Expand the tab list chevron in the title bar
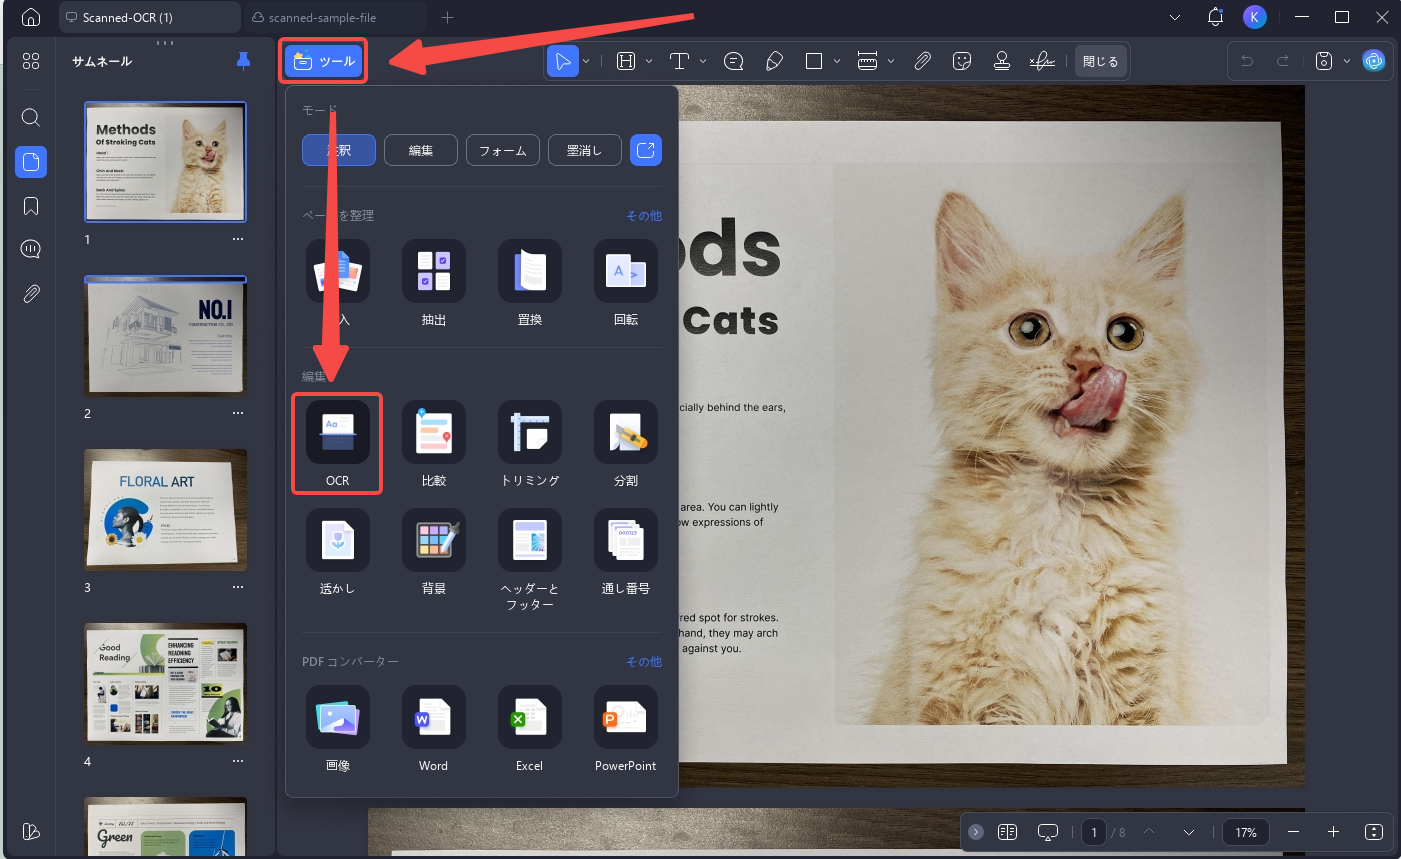This screenshot has height=859, width=1401. pos(1175,17)
